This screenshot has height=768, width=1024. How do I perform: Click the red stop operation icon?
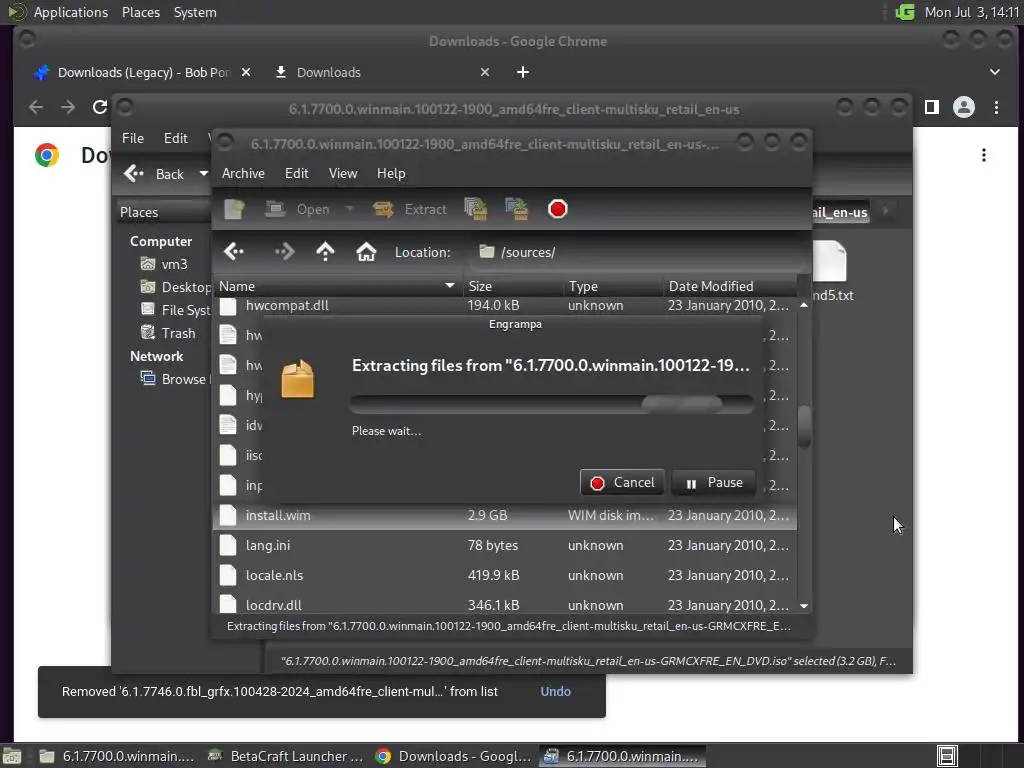click(557, 209)
